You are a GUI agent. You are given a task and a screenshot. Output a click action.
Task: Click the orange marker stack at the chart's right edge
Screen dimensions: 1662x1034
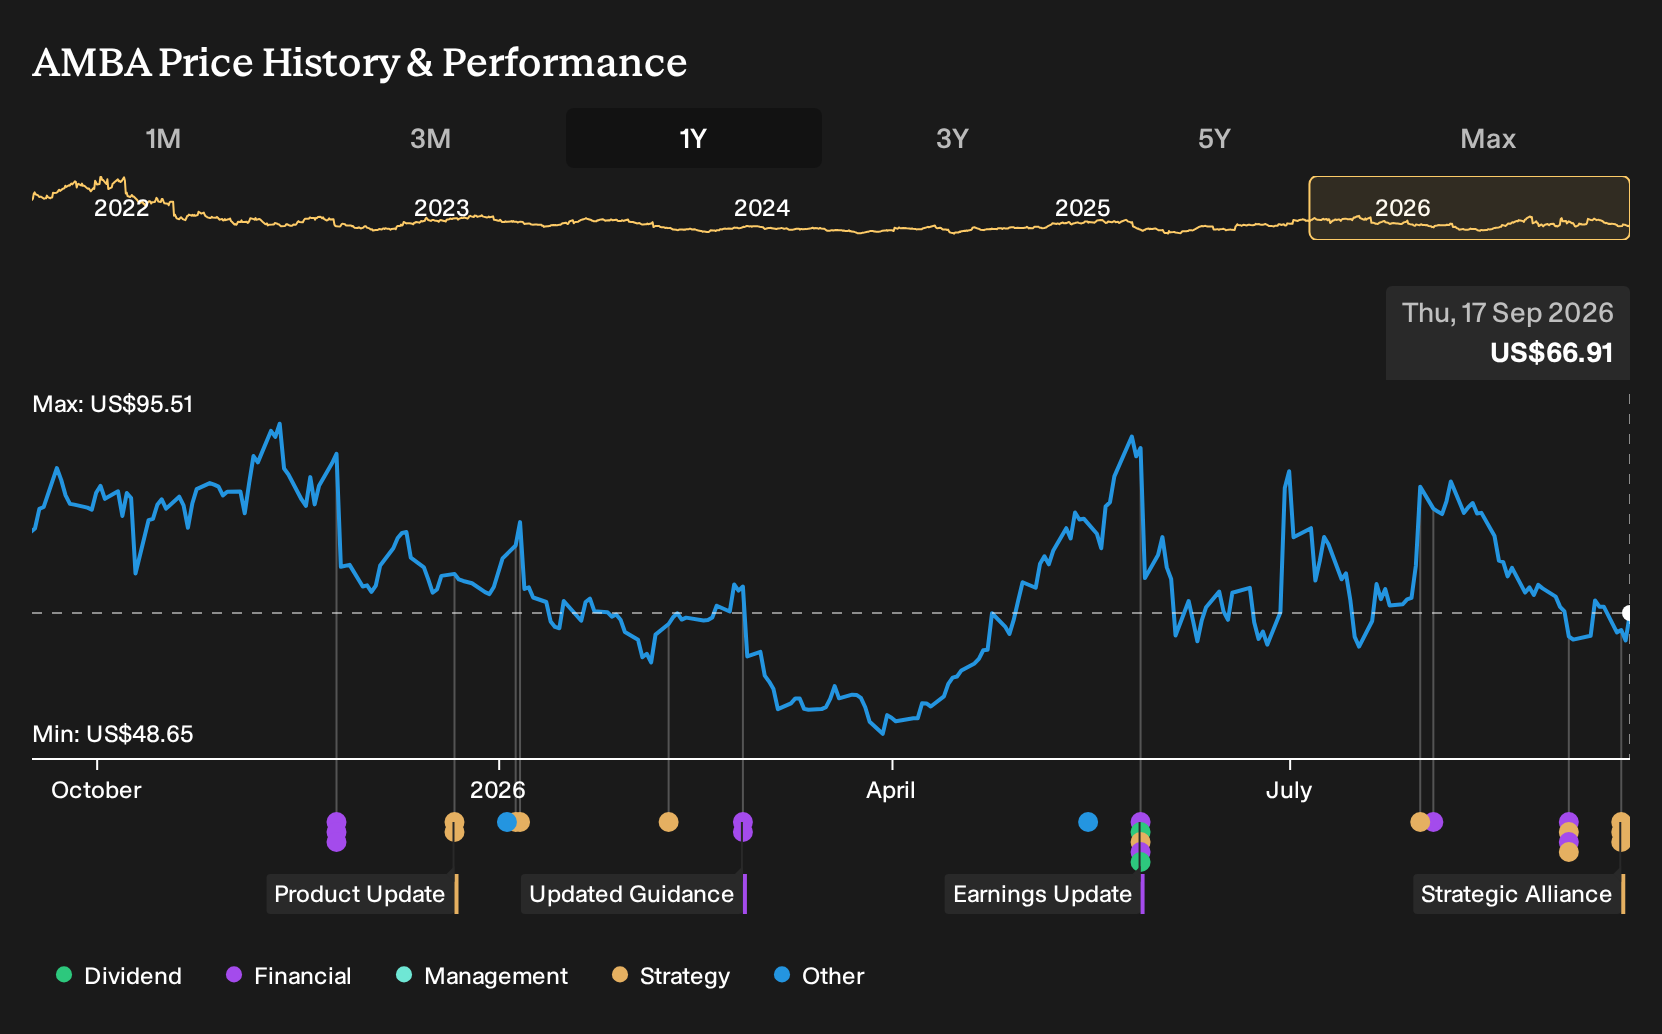point(1621,832)
